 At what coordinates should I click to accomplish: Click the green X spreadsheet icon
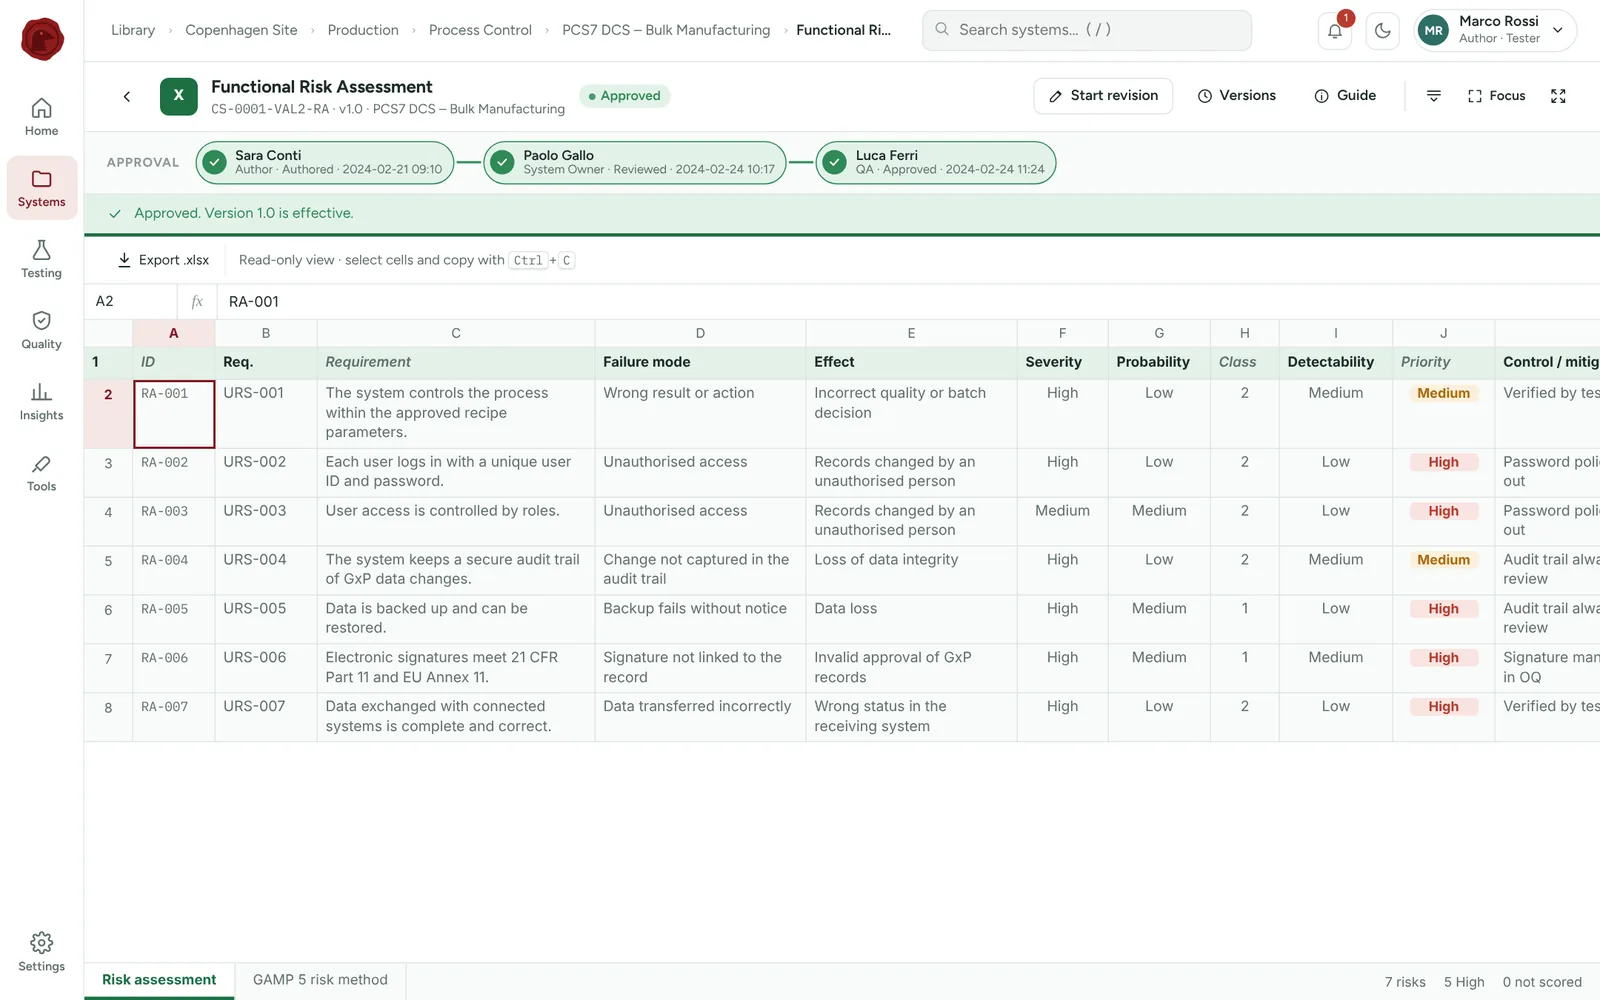[179, 96]
